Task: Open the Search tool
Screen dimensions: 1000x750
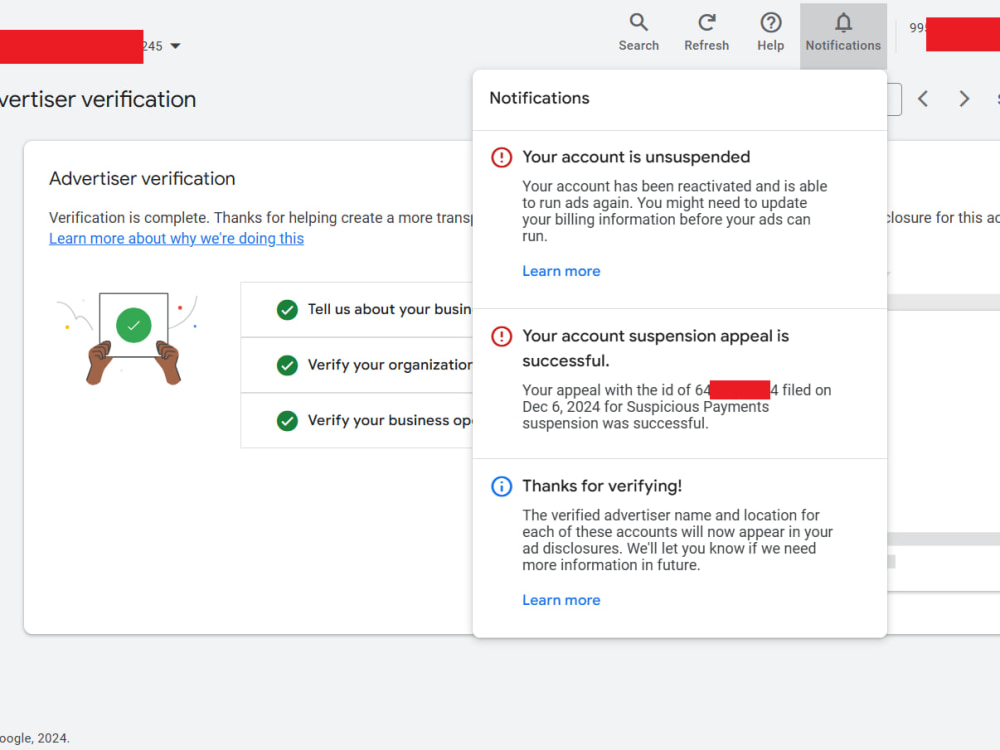Action: tap(638, 33)
